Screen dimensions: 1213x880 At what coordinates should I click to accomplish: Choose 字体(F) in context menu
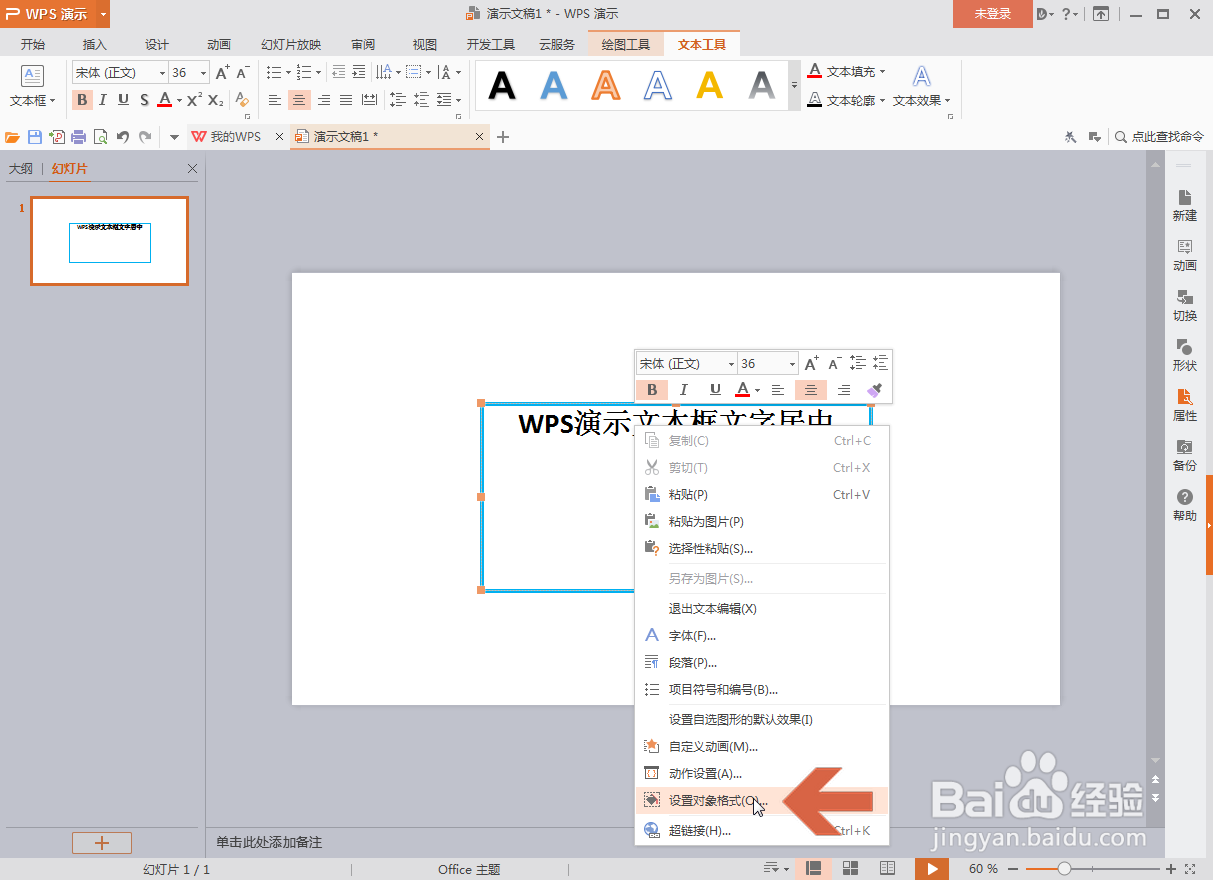tap(762, 635)
